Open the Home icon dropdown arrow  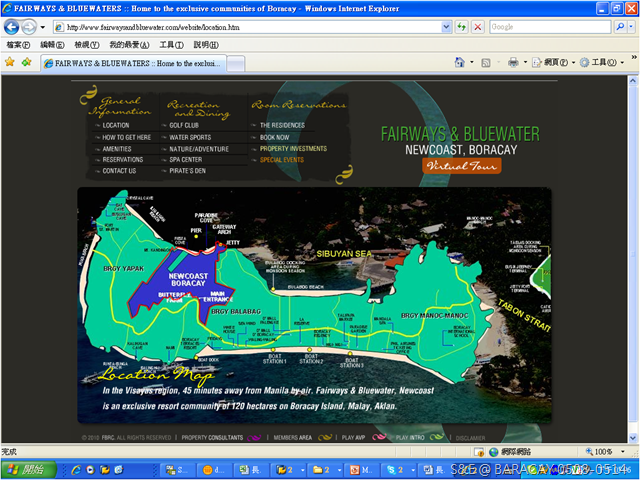[472, 62]
